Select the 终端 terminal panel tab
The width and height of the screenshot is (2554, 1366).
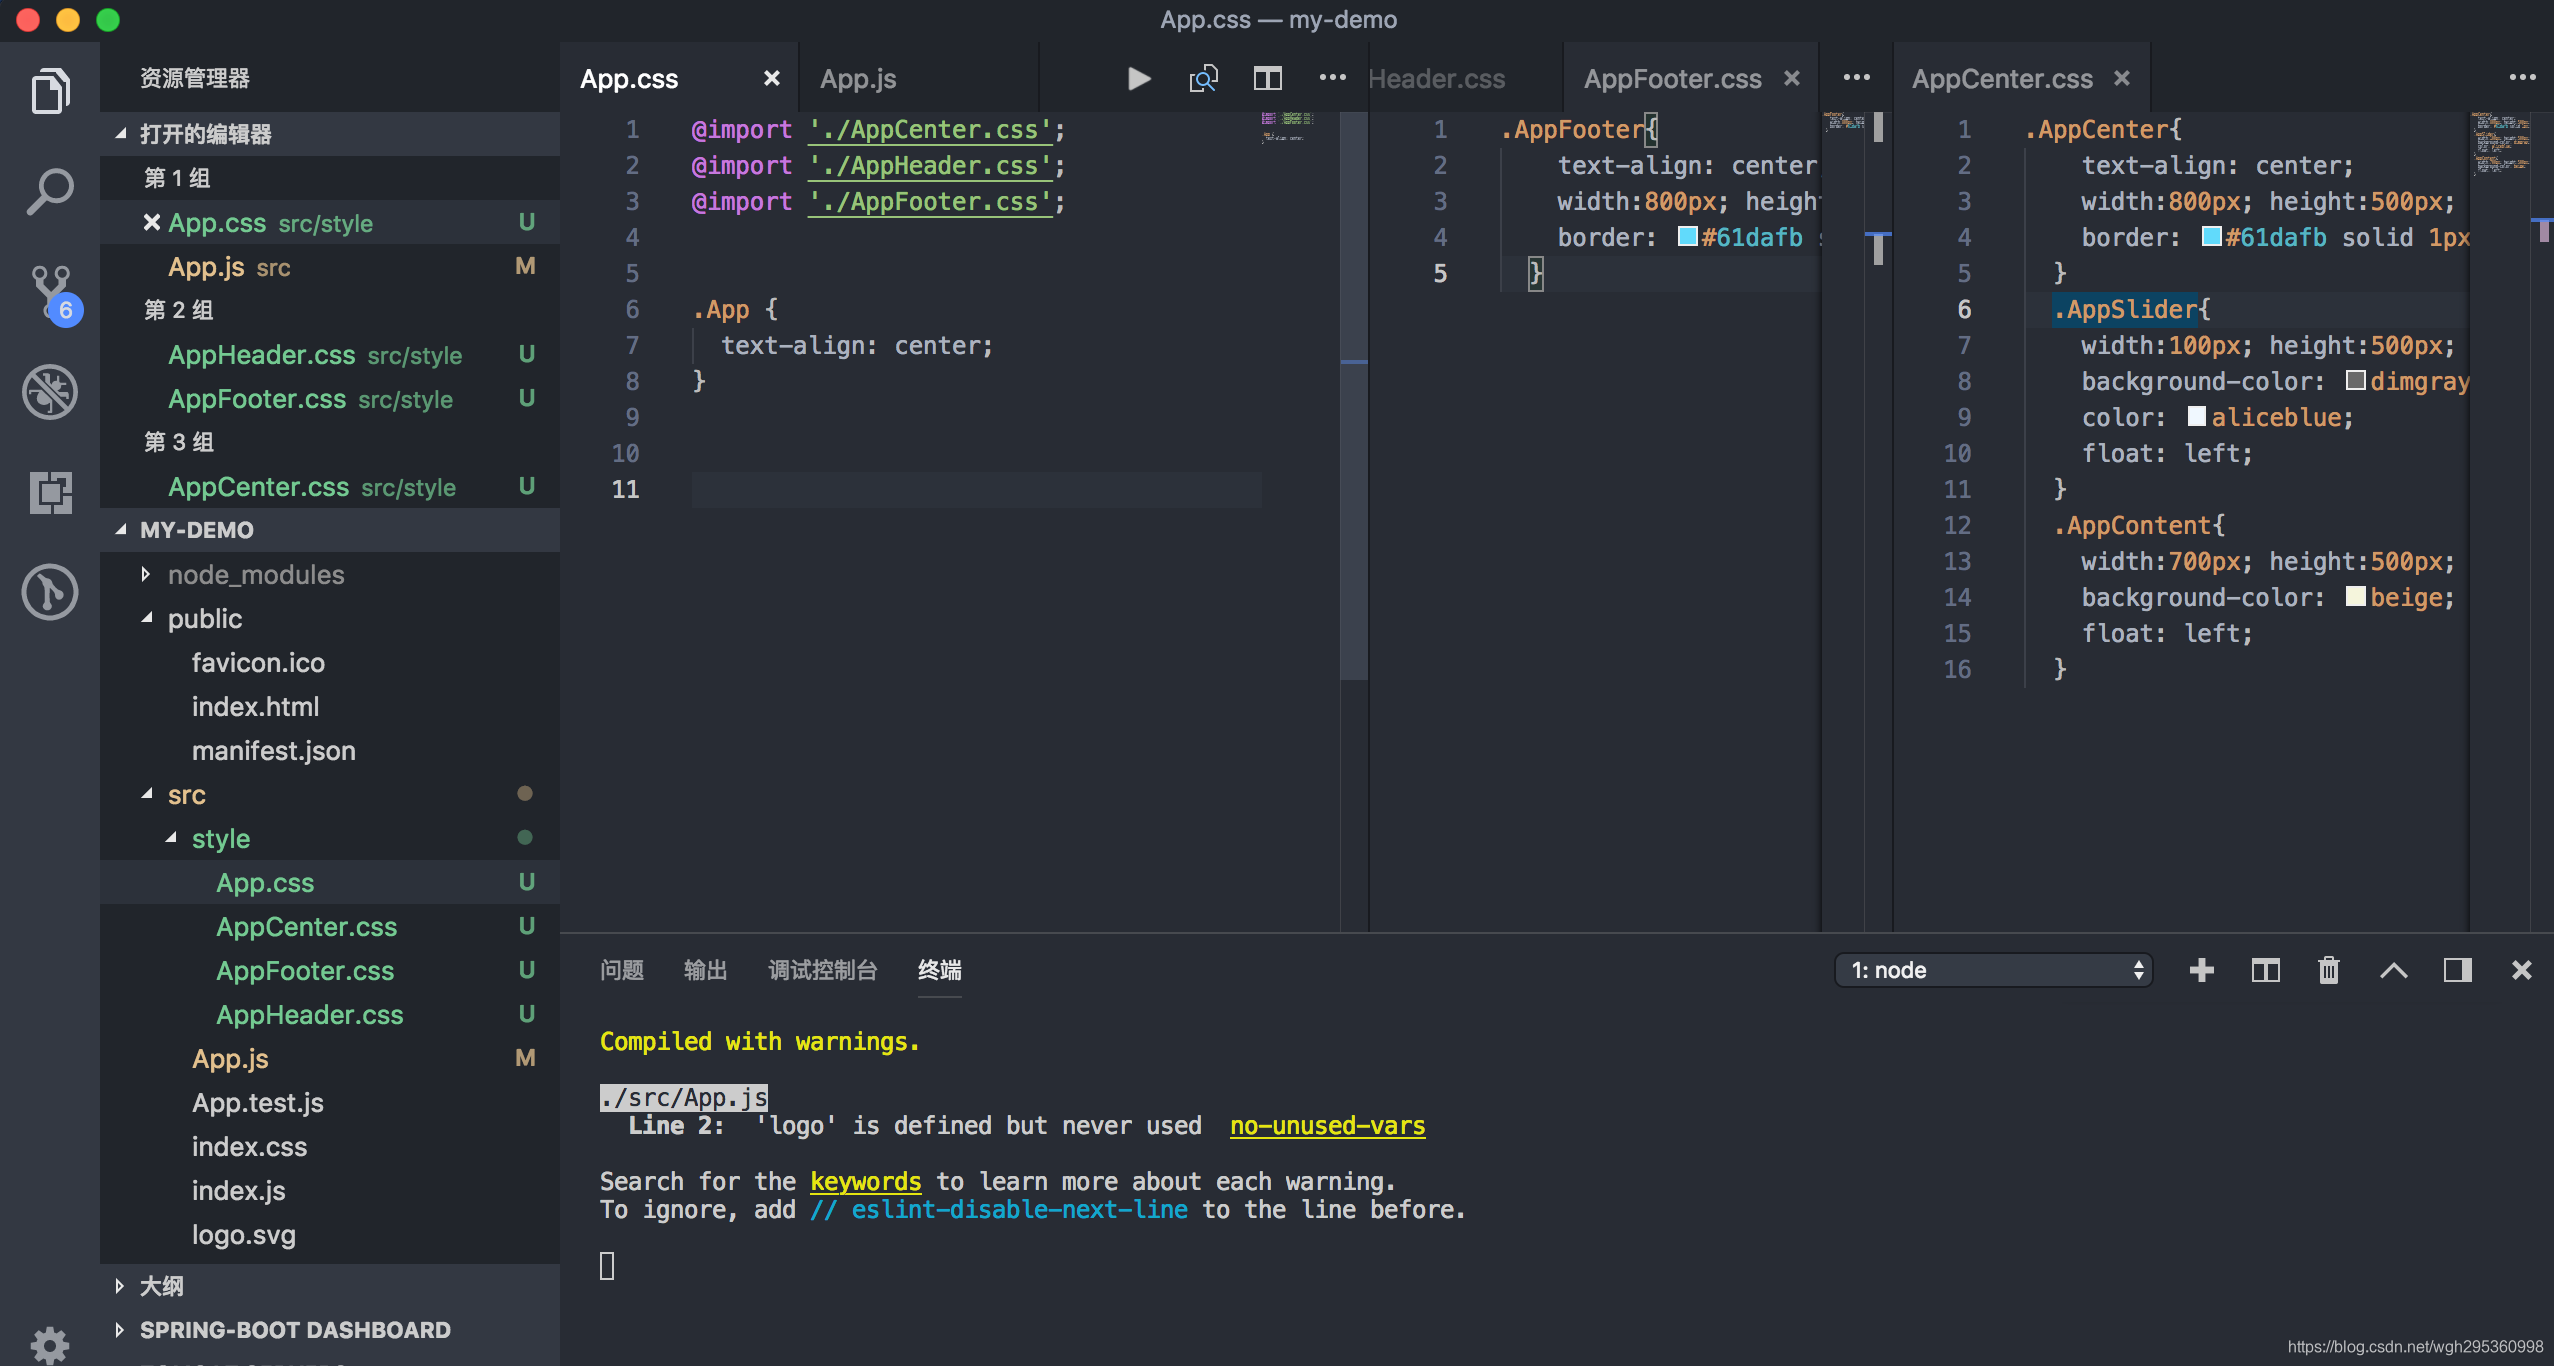click(939, 970)
